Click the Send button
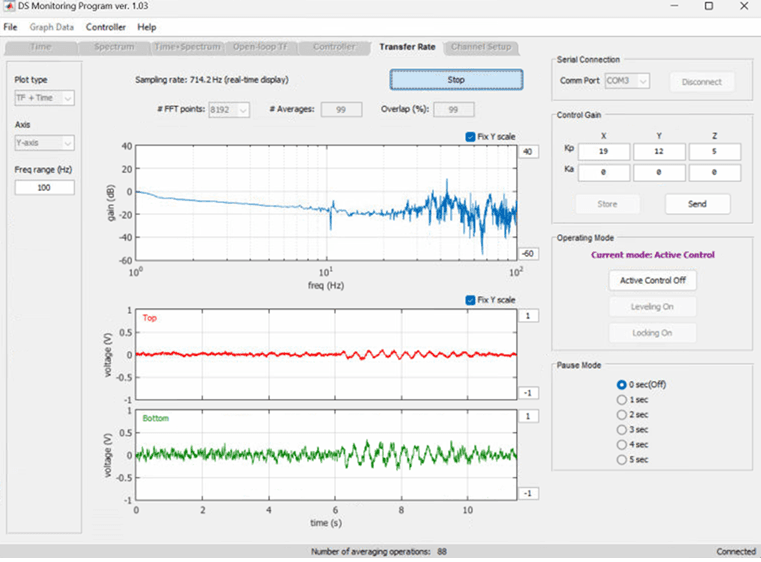 (697, 204)
